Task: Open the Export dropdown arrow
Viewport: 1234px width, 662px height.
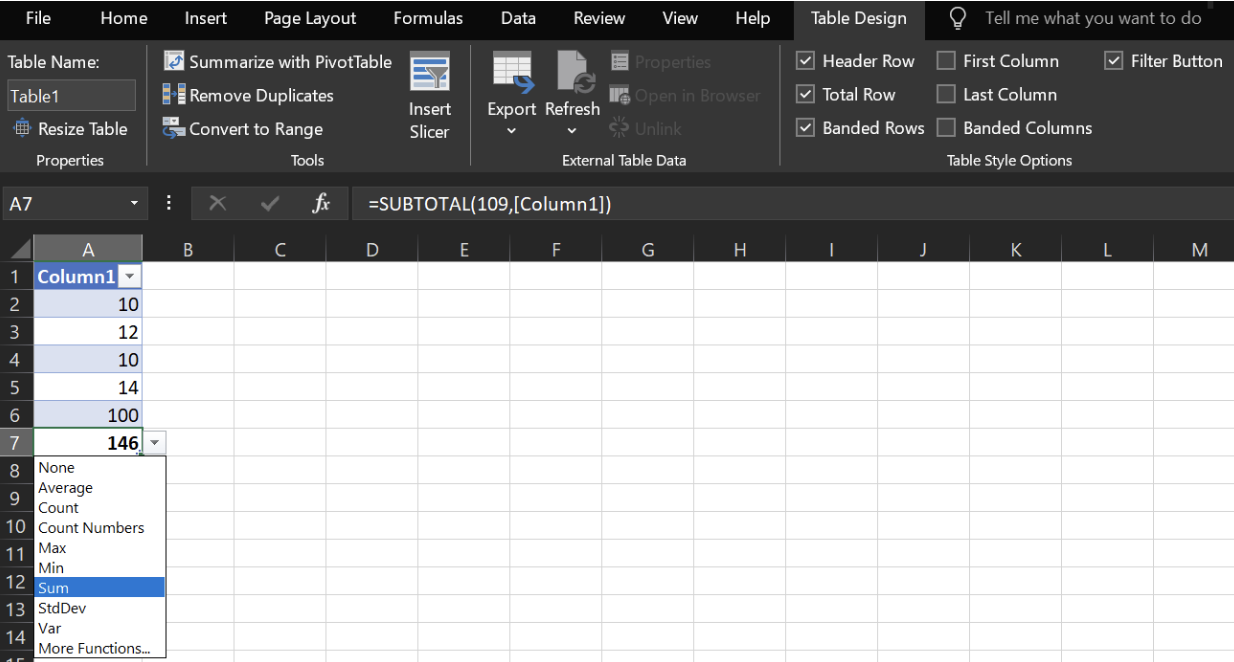Action: (512, 131)
